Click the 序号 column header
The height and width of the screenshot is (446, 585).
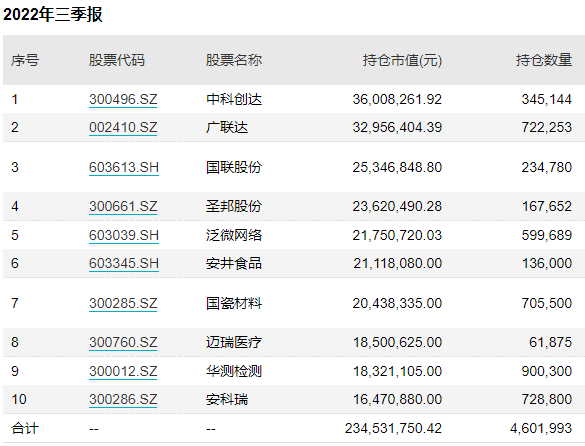(x=25, y=60)
